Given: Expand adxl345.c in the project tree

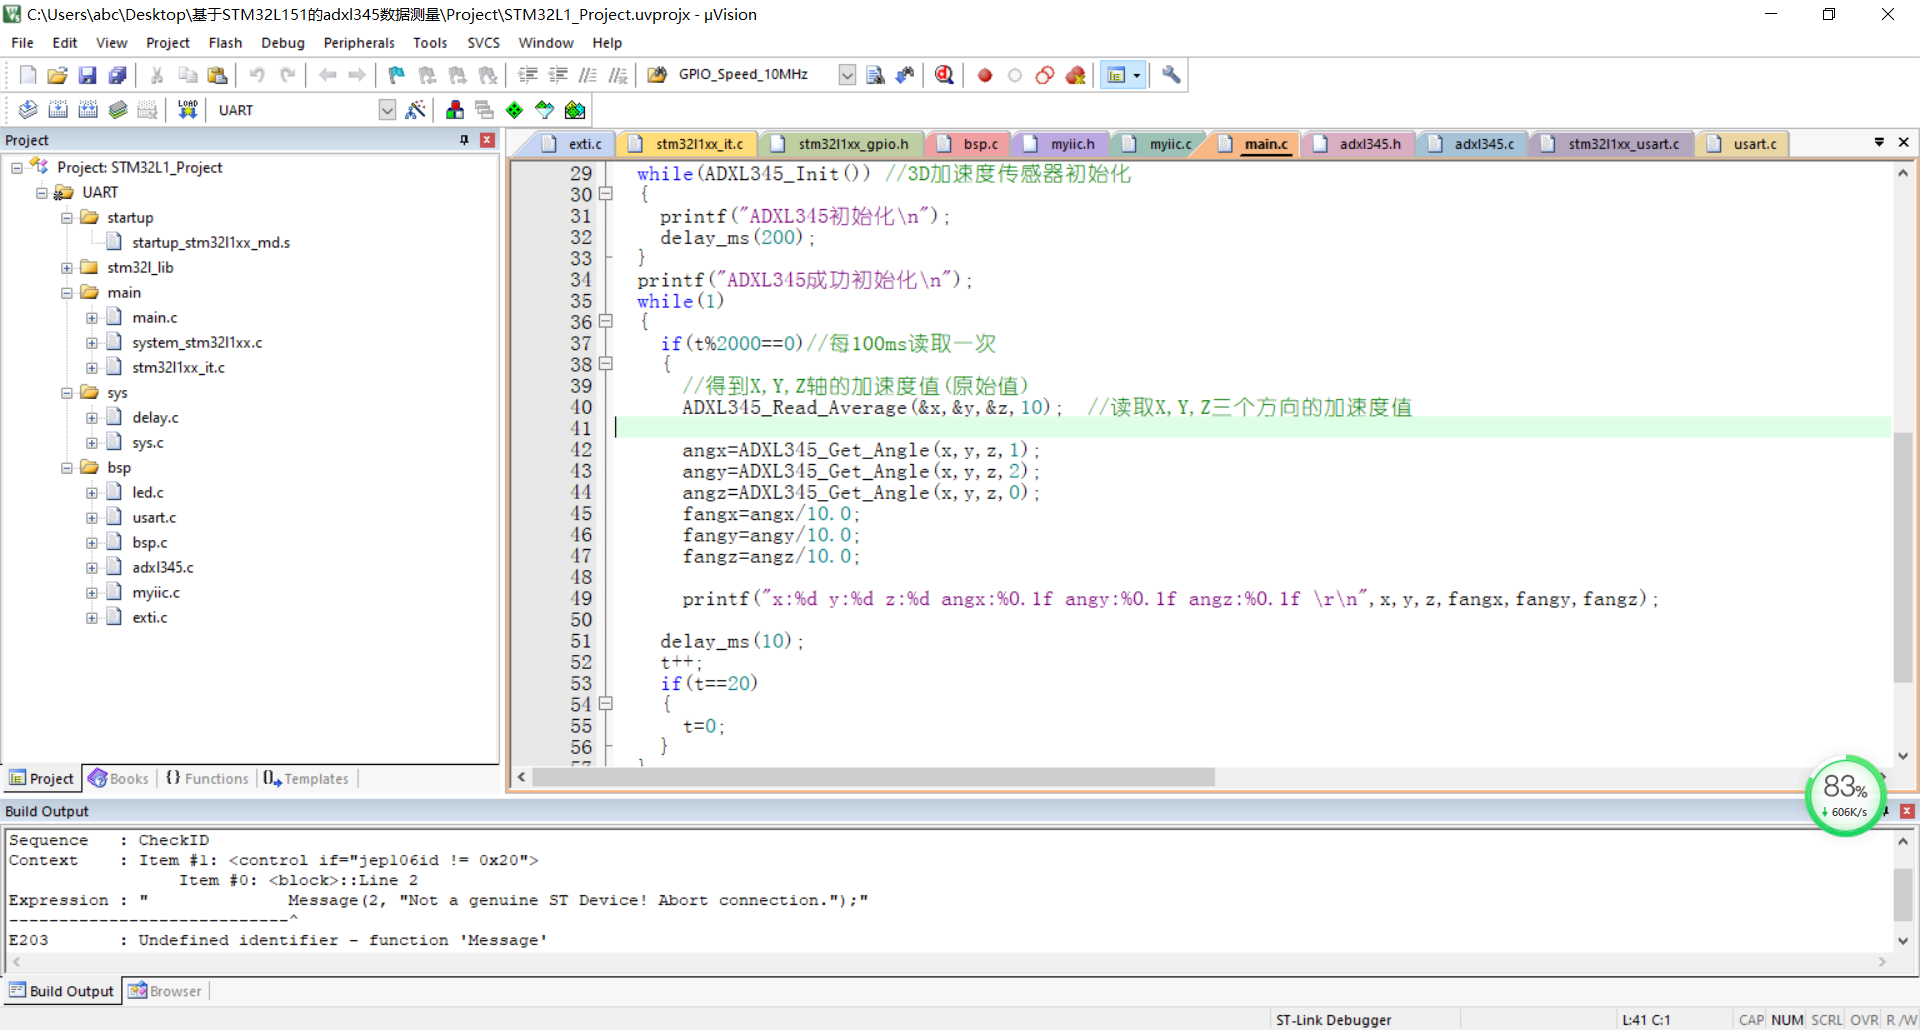Looking at the screenshot, I should coord(92,568).
